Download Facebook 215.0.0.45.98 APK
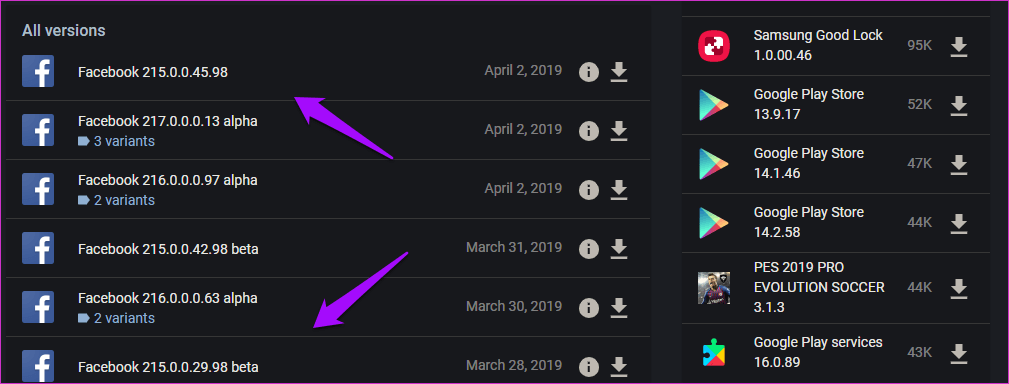 pyautogui.click(x=618, y=72)
